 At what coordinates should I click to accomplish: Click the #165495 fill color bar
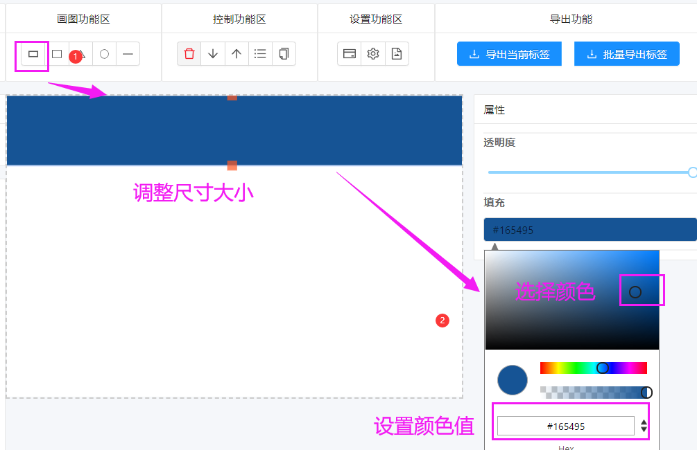tap(589, 230)
